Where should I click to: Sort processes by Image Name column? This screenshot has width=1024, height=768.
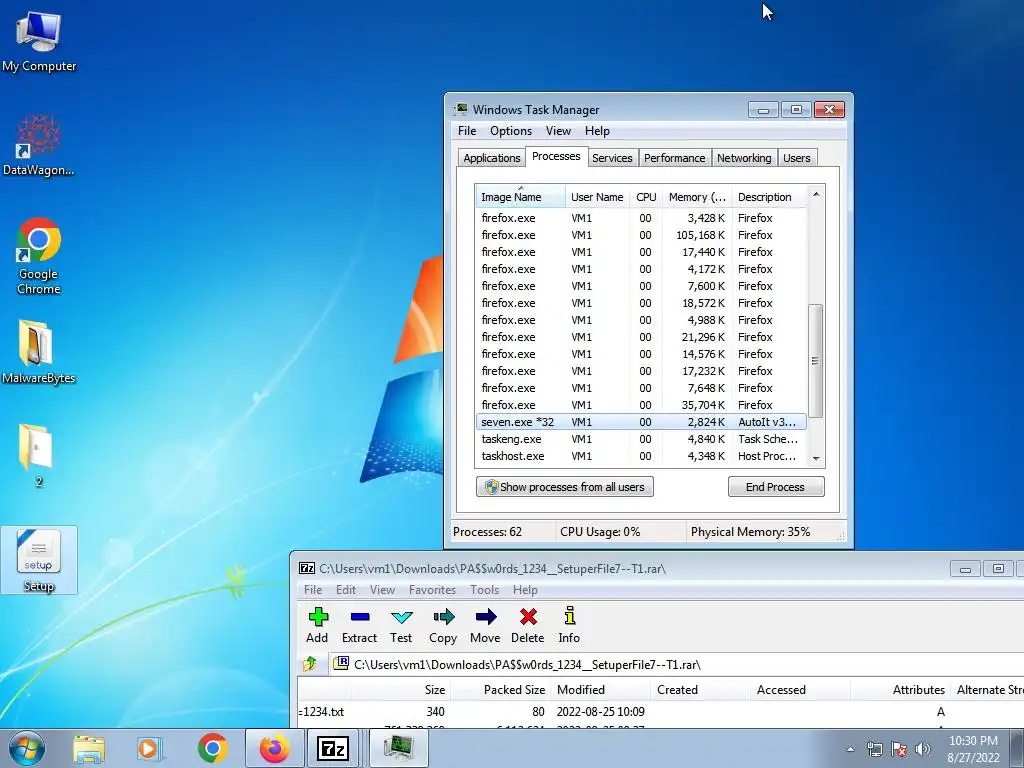pyautogui.click(x=520, y=197)
